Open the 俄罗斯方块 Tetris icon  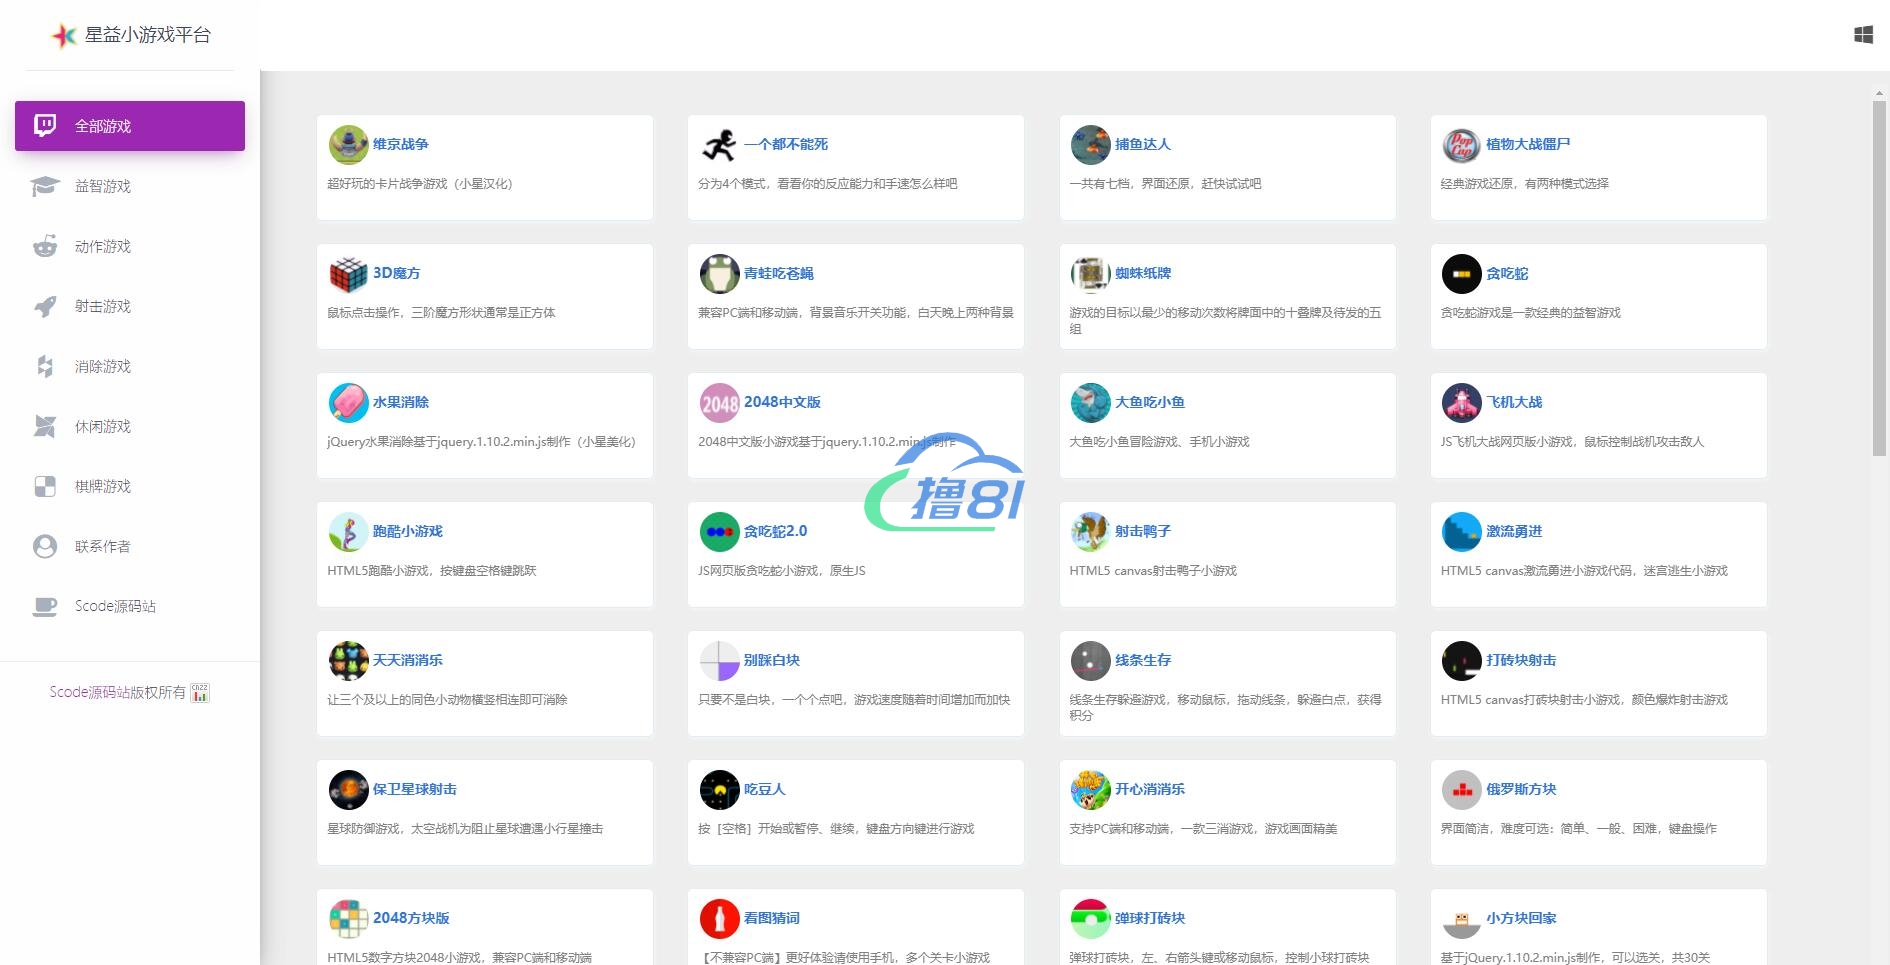(x=1461, y=790)
